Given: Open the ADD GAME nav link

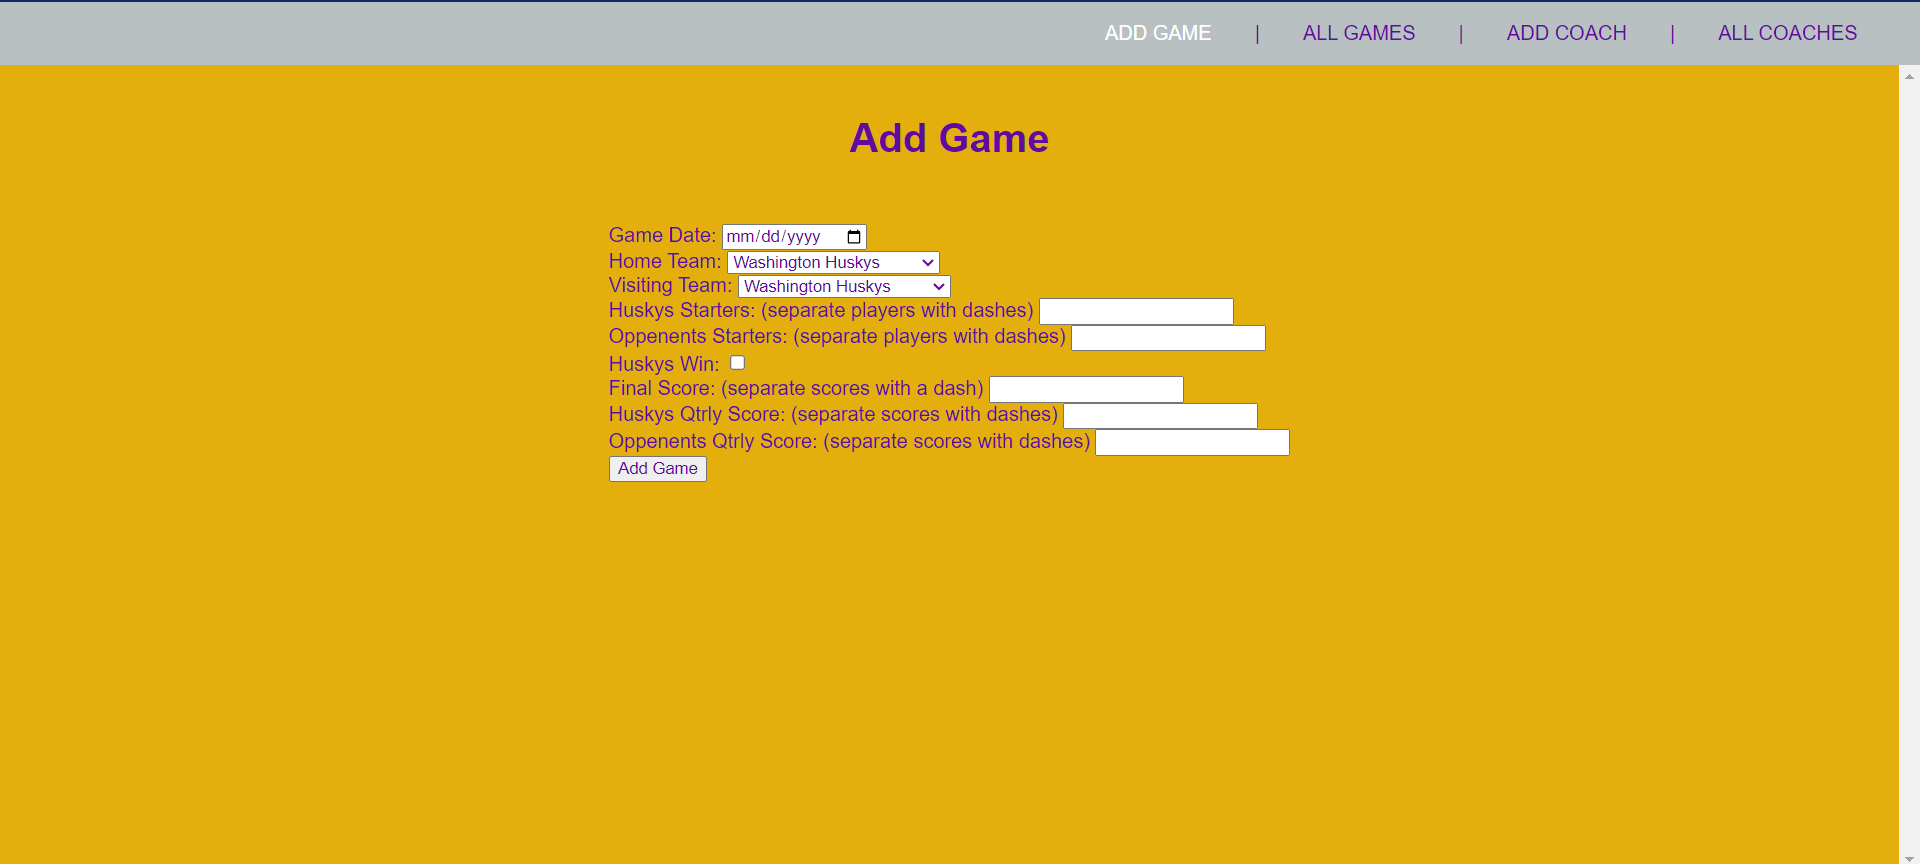Looking at the screenshot, I should pos(1157,33).
